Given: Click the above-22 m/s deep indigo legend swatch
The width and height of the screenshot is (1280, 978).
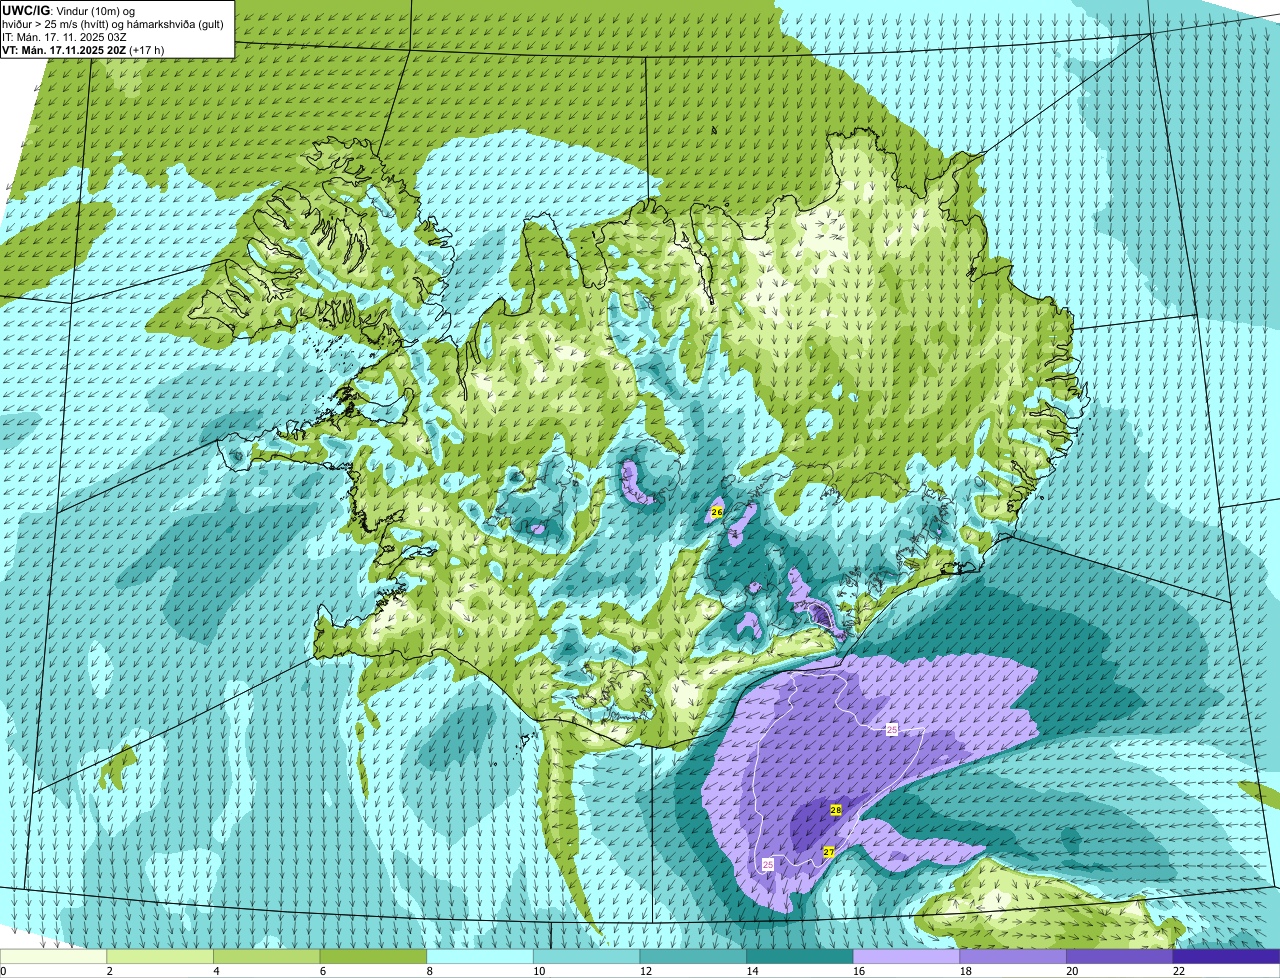Looking at the screenshot, I should [1226, 956].
